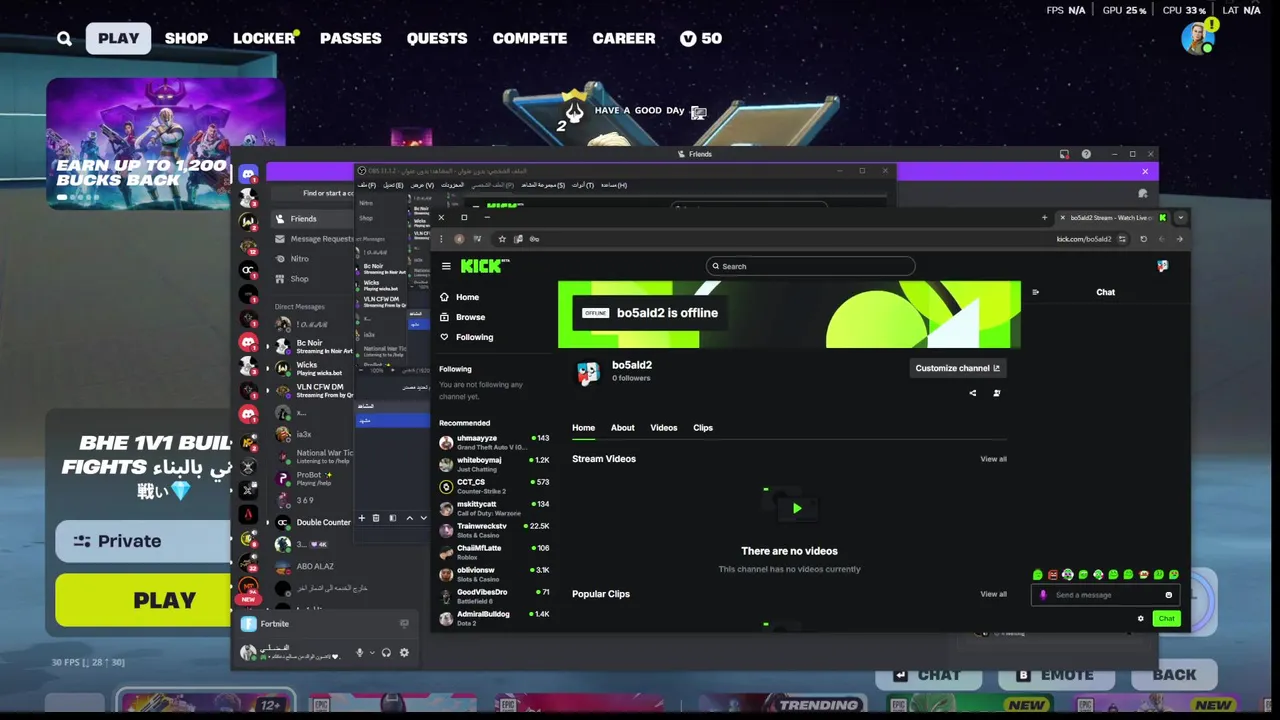Screen dimensions: 1280x720
Task: Open Discord inbox icon in title bar
Action: (x=1065, y=154)
